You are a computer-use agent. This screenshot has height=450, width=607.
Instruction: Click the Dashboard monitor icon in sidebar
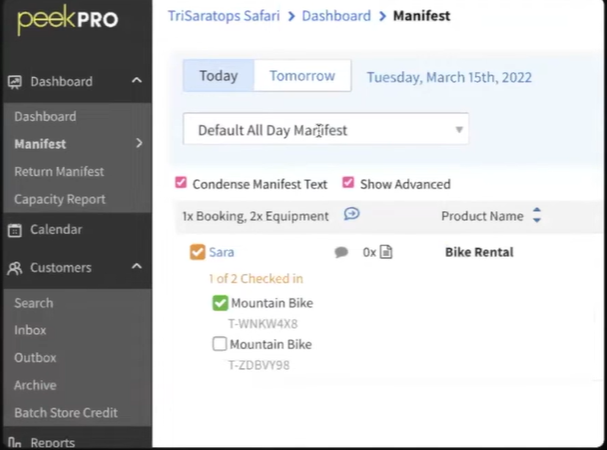[x=15, y=82]
